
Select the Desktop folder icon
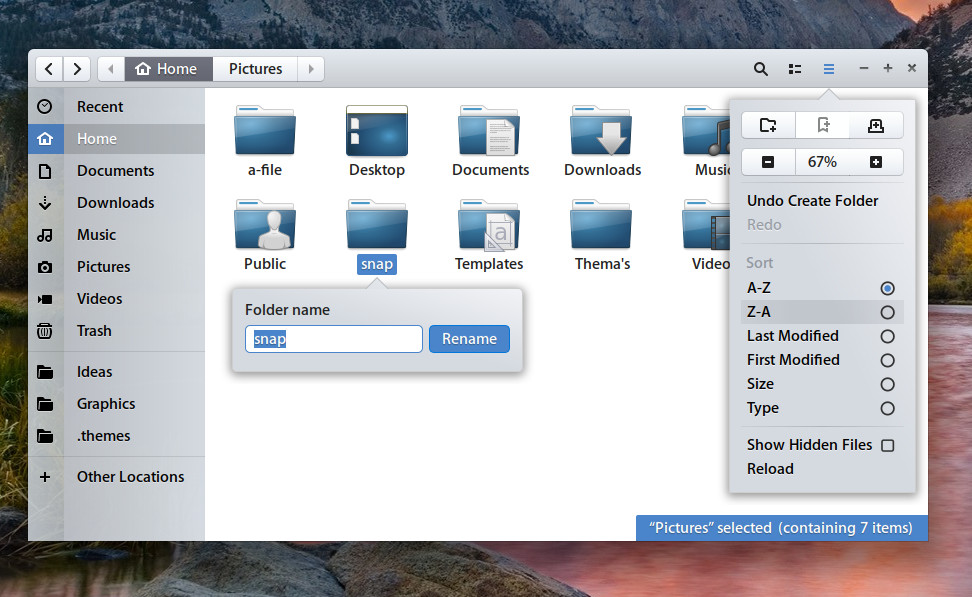377,131
